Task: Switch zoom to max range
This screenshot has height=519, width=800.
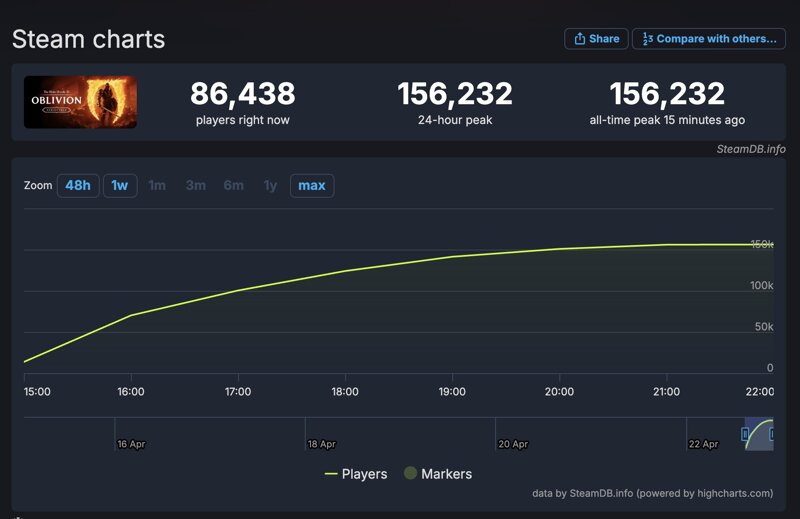Action: tap(312, 185)
